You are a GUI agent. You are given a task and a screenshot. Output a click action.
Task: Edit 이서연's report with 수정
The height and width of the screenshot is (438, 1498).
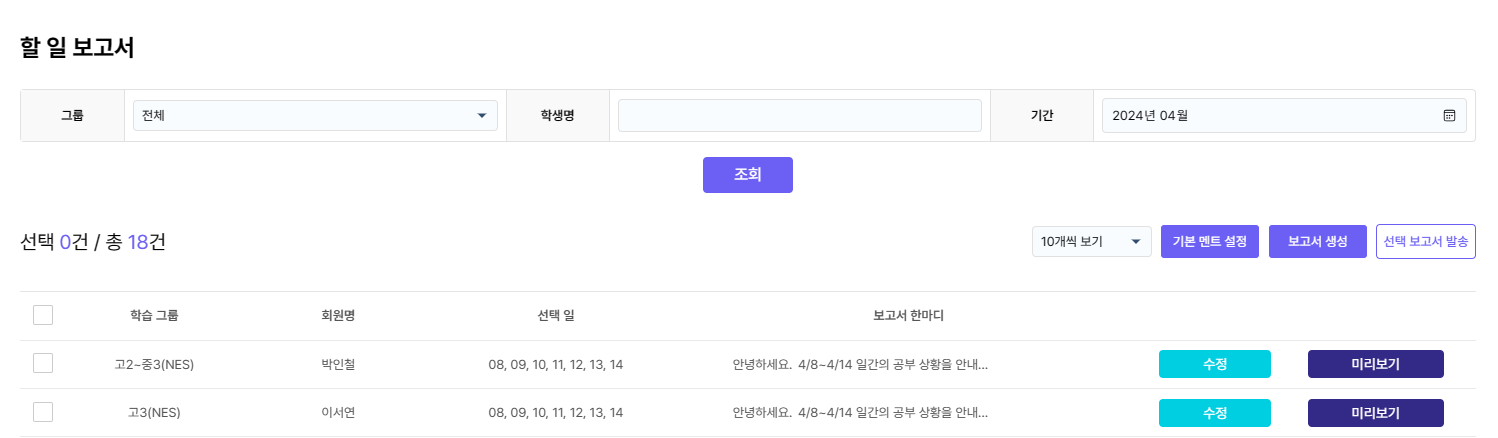[x=1214, y=412]
